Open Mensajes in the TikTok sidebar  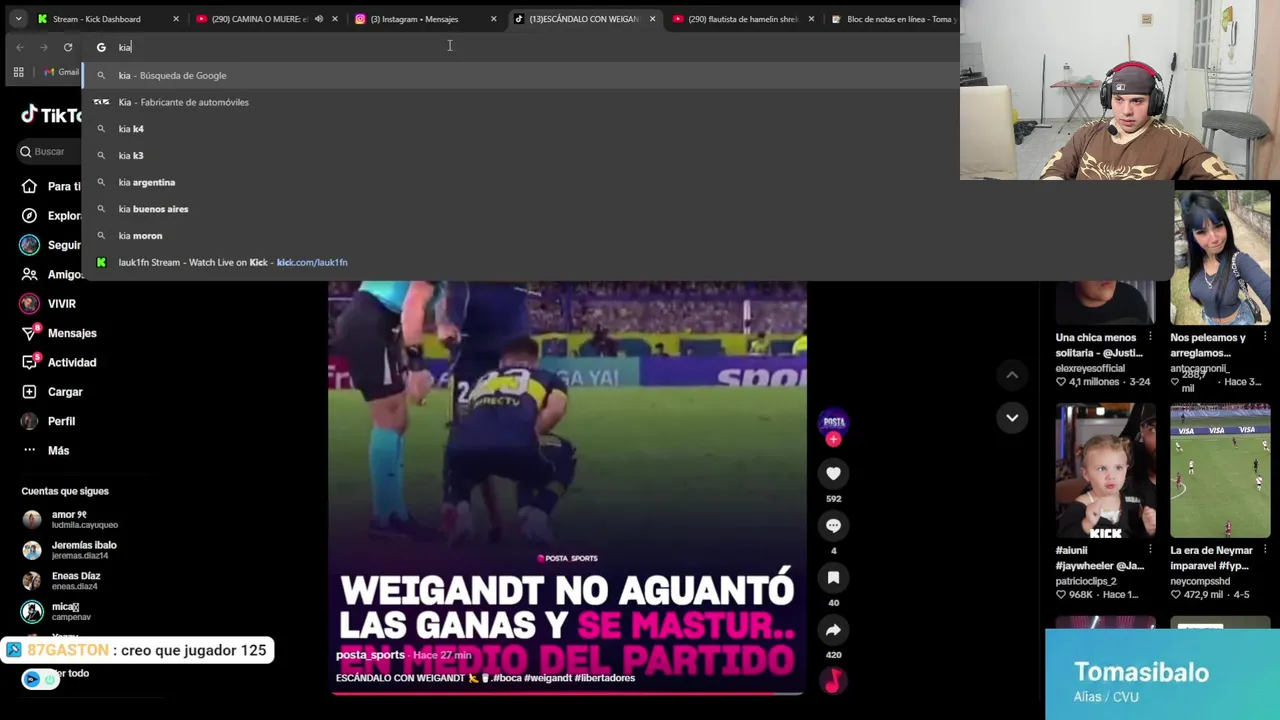point(60,333)
